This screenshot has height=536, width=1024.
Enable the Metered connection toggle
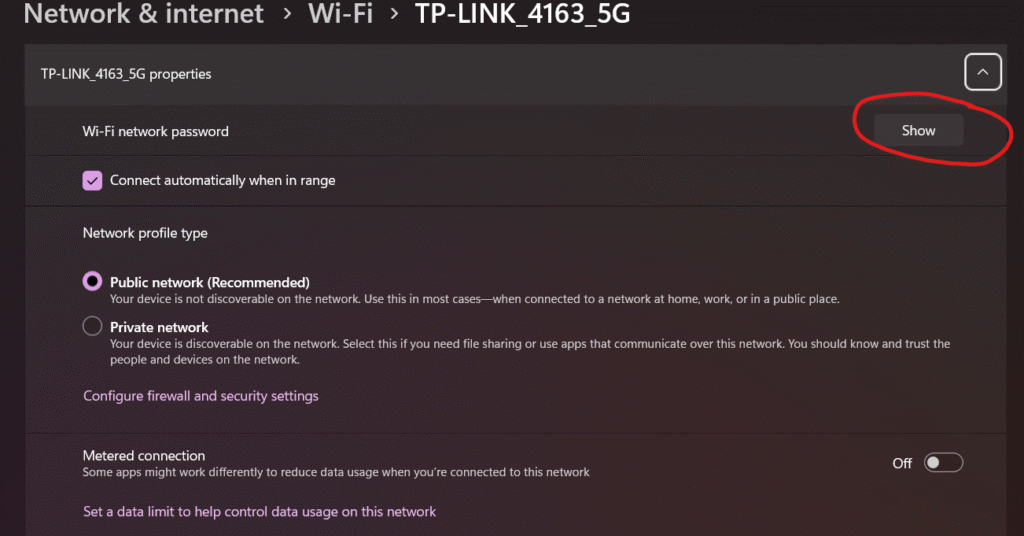click(943, 462)
